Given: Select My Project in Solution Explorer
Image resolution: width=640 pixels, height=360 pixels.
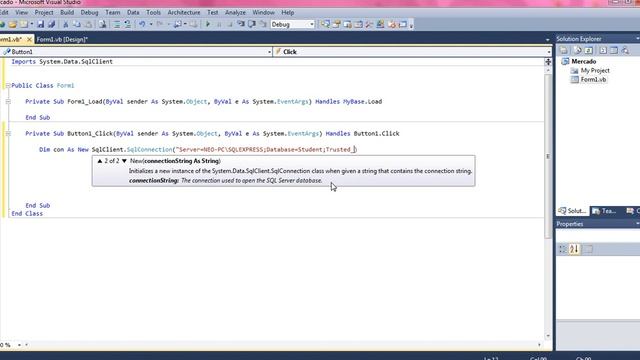Looking at the screenshot, I should point(595,71).
